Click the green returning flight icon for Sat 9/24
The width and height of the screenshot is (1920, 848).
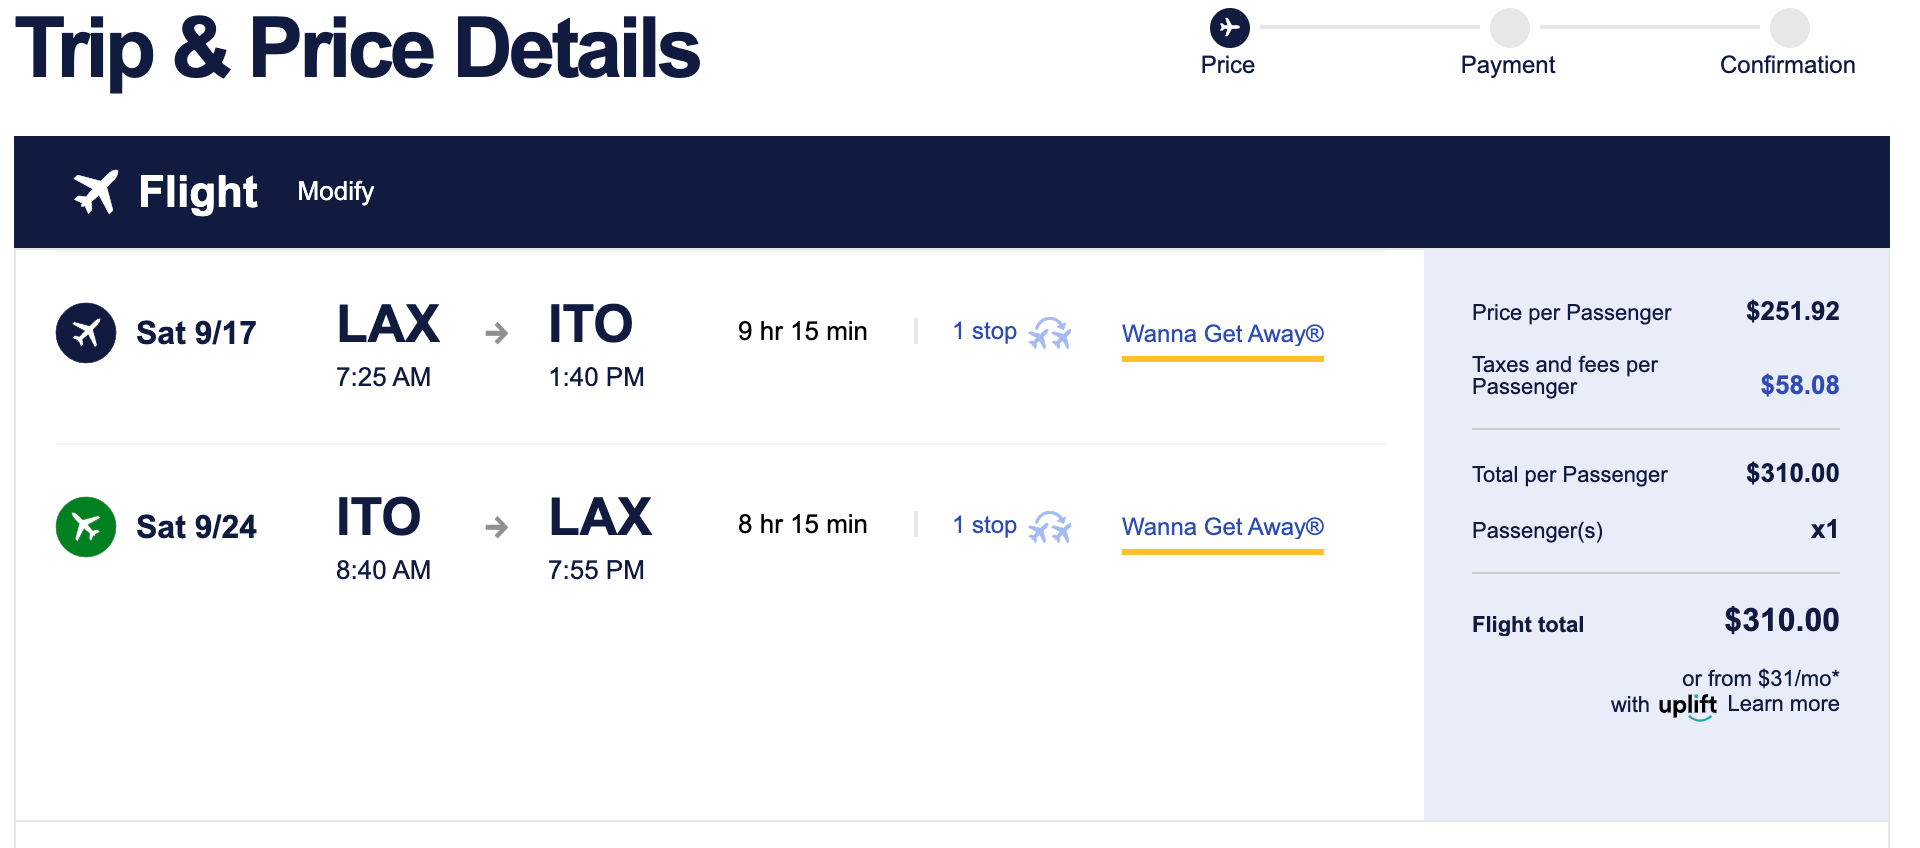(86, 527)
